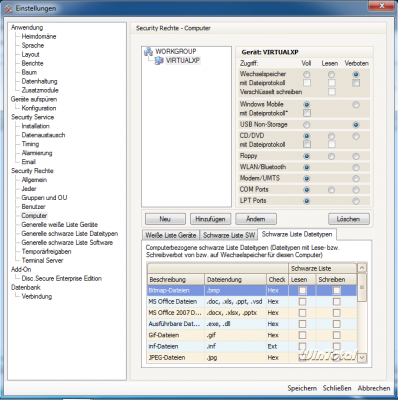
Task: Select Timing in settings tree
Action: 30,144
